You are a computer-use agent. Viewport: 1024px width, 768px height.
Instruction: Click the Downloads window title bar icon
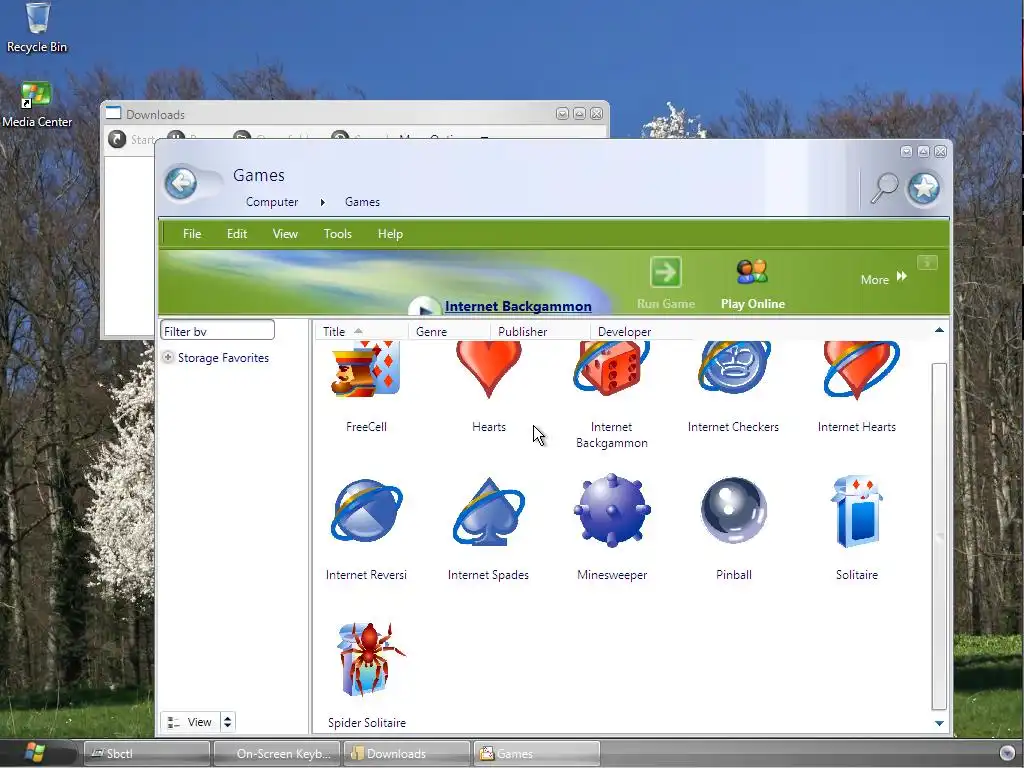point(114,113)
